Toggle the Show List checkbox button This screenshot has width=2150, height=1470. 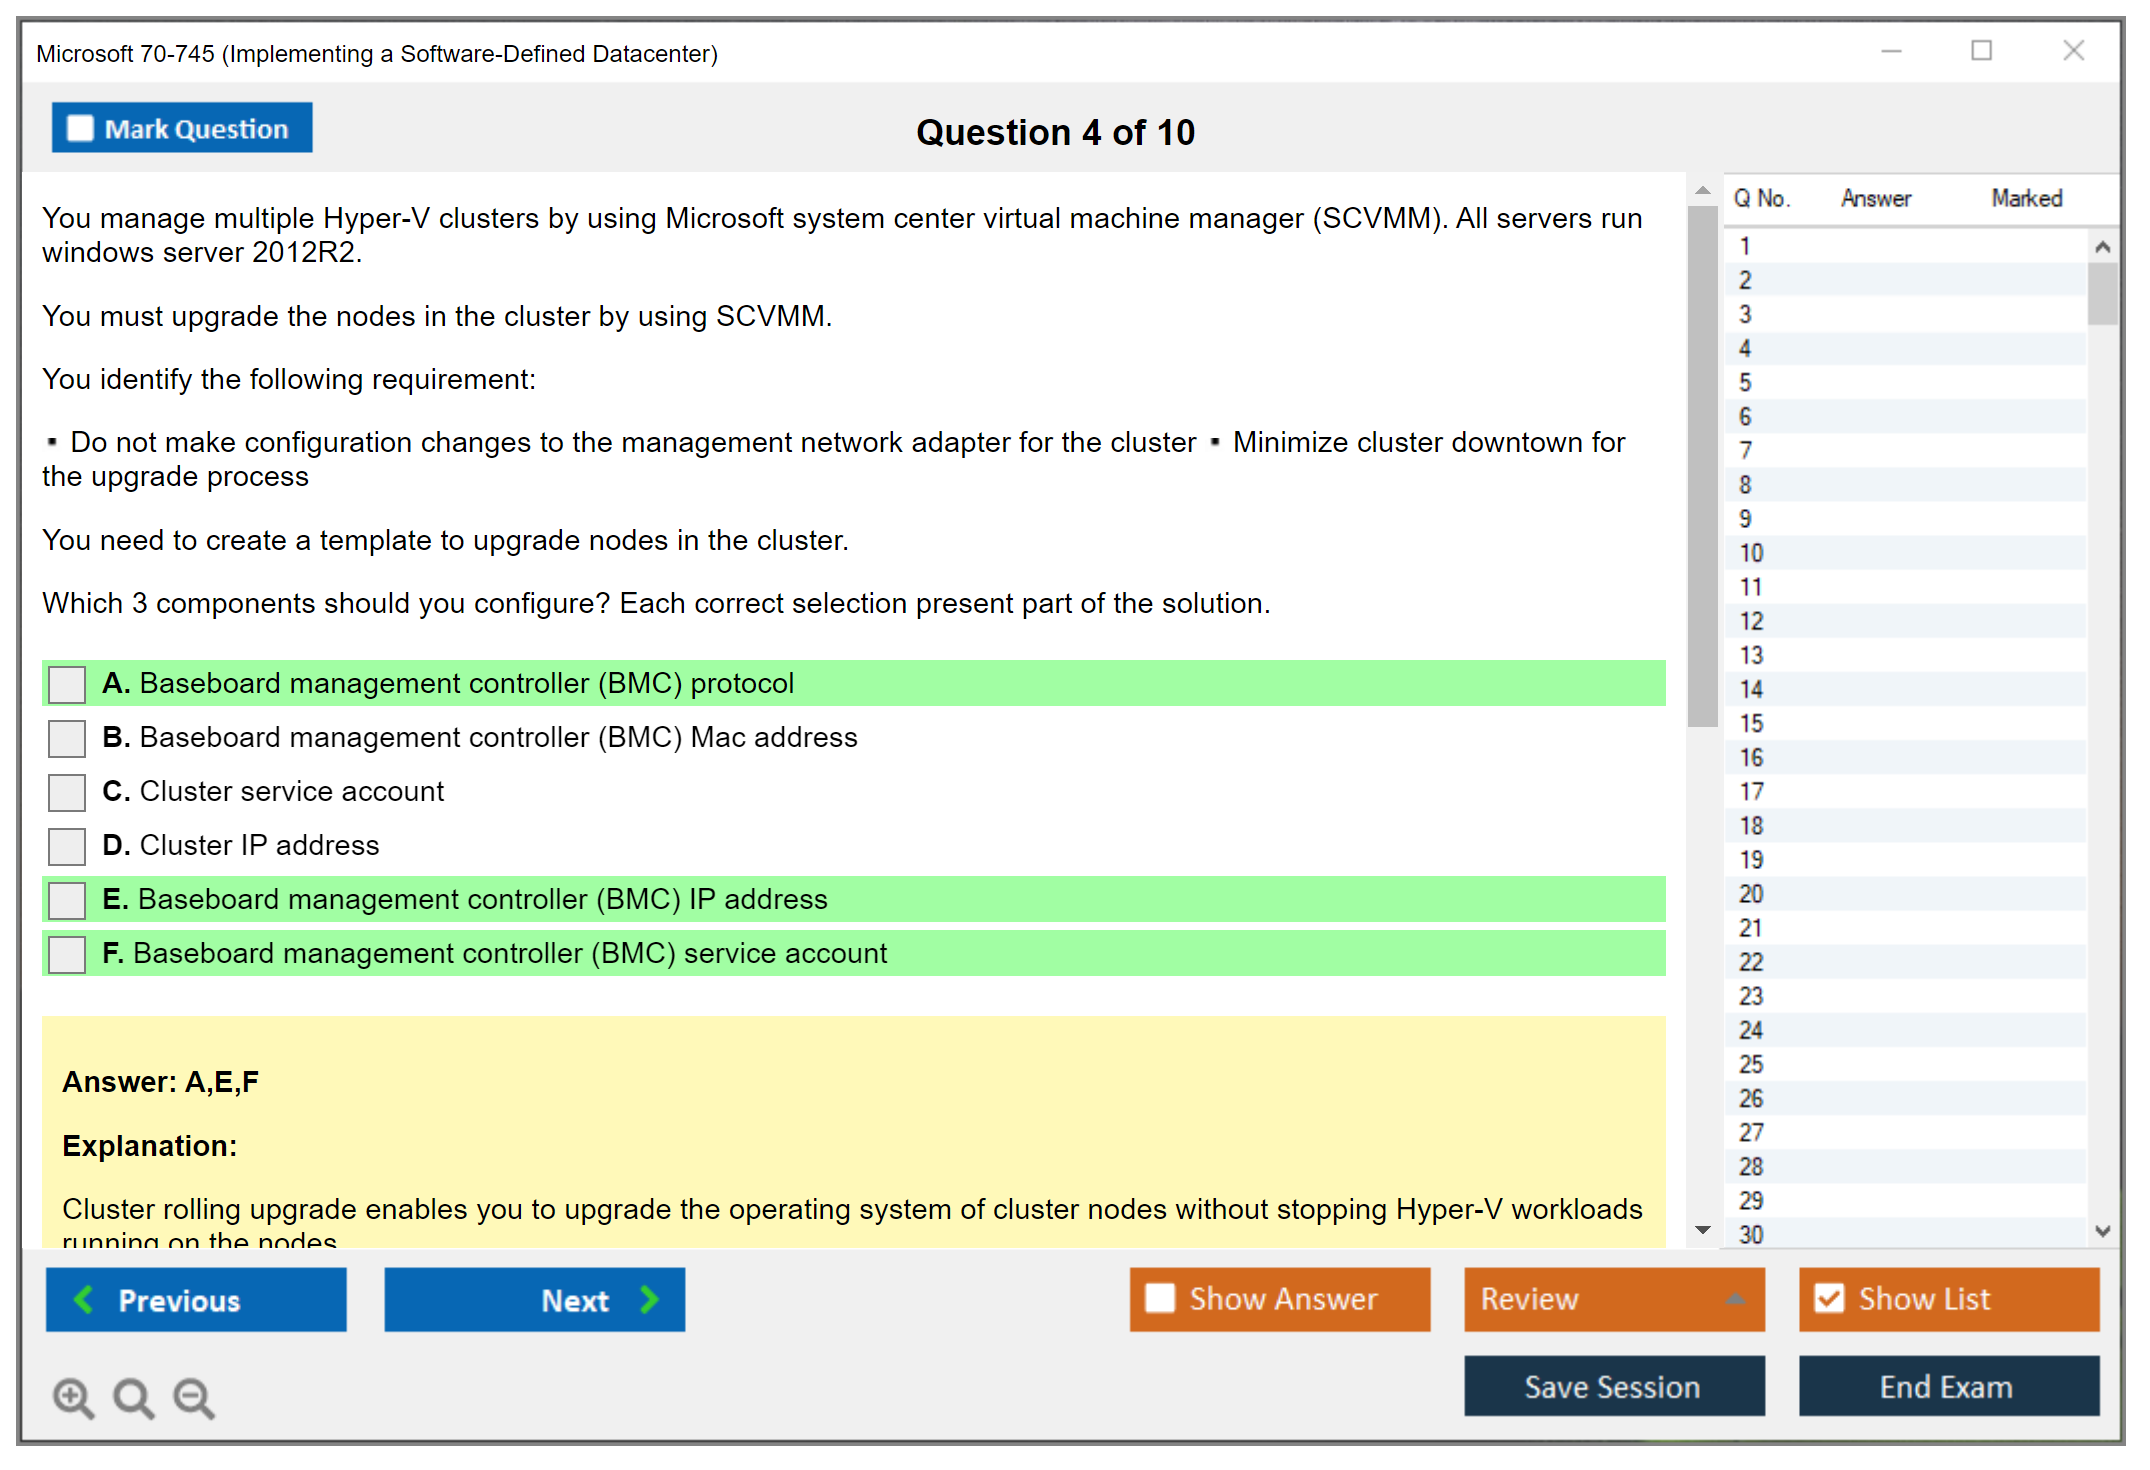click(1829, 1299)
